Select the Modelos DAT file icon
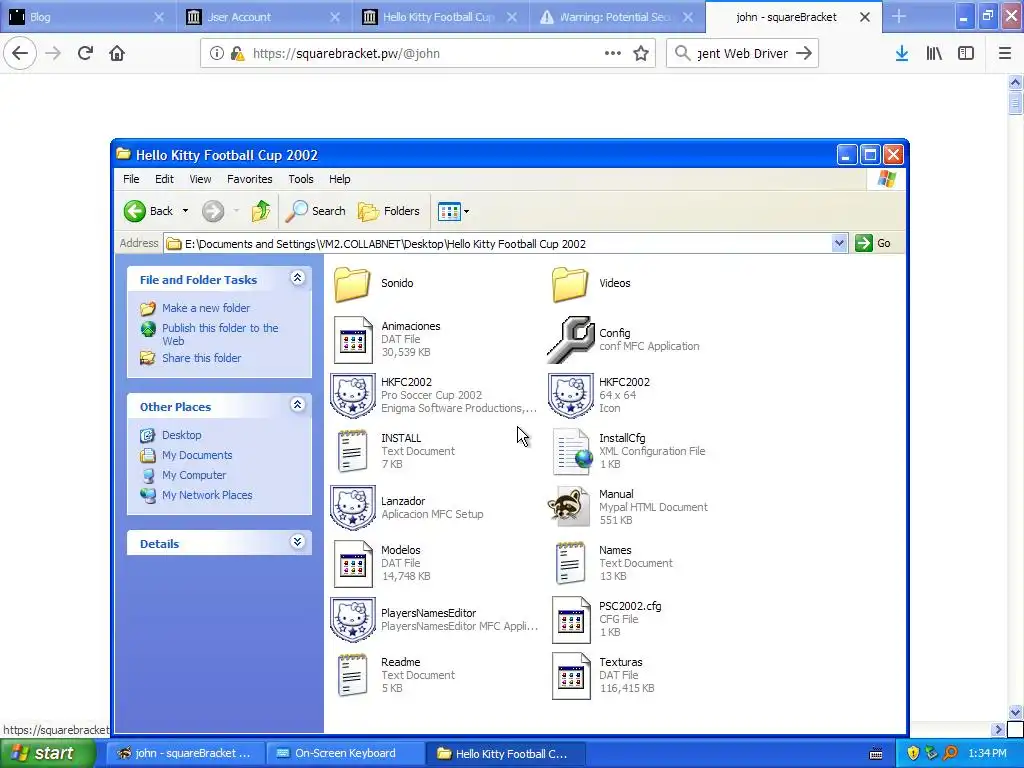Image resolution: width=1024 pixels, height=768 pixels. pyautogui.click(x=353, y=564)
